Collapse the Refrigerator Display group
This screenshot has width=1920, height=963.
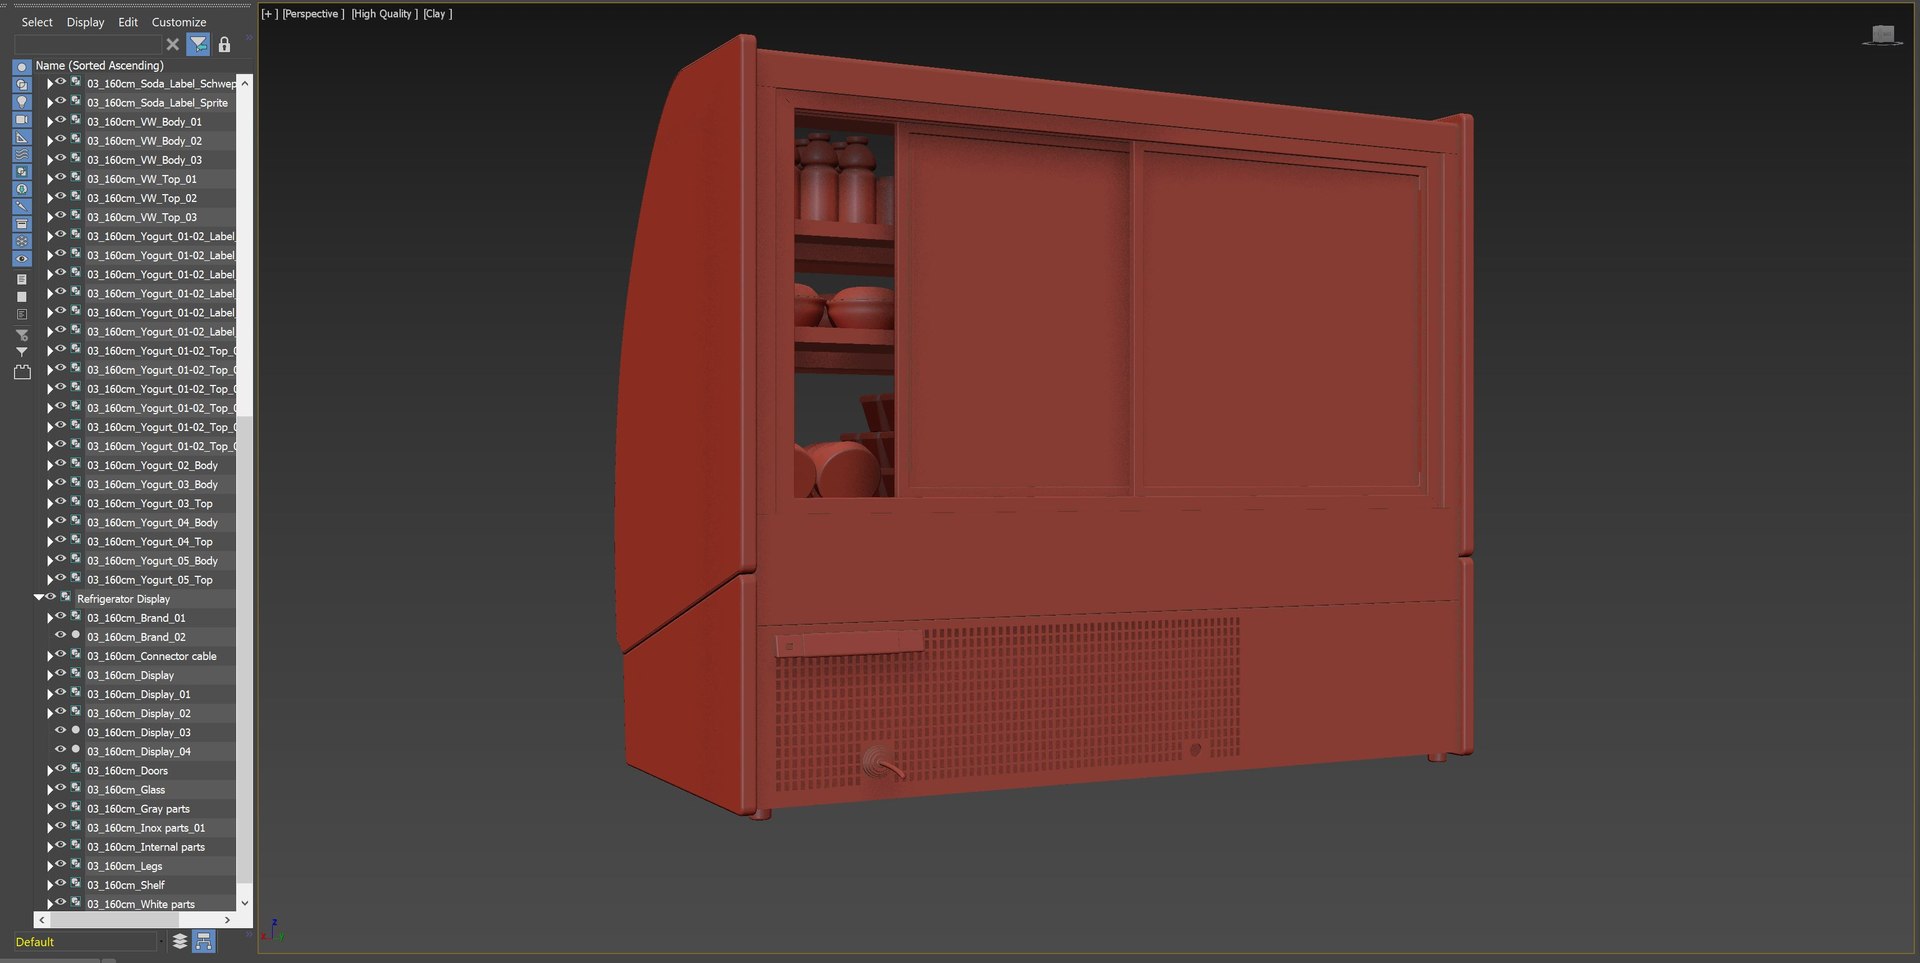pyautogui.click(x=39, y=597)
